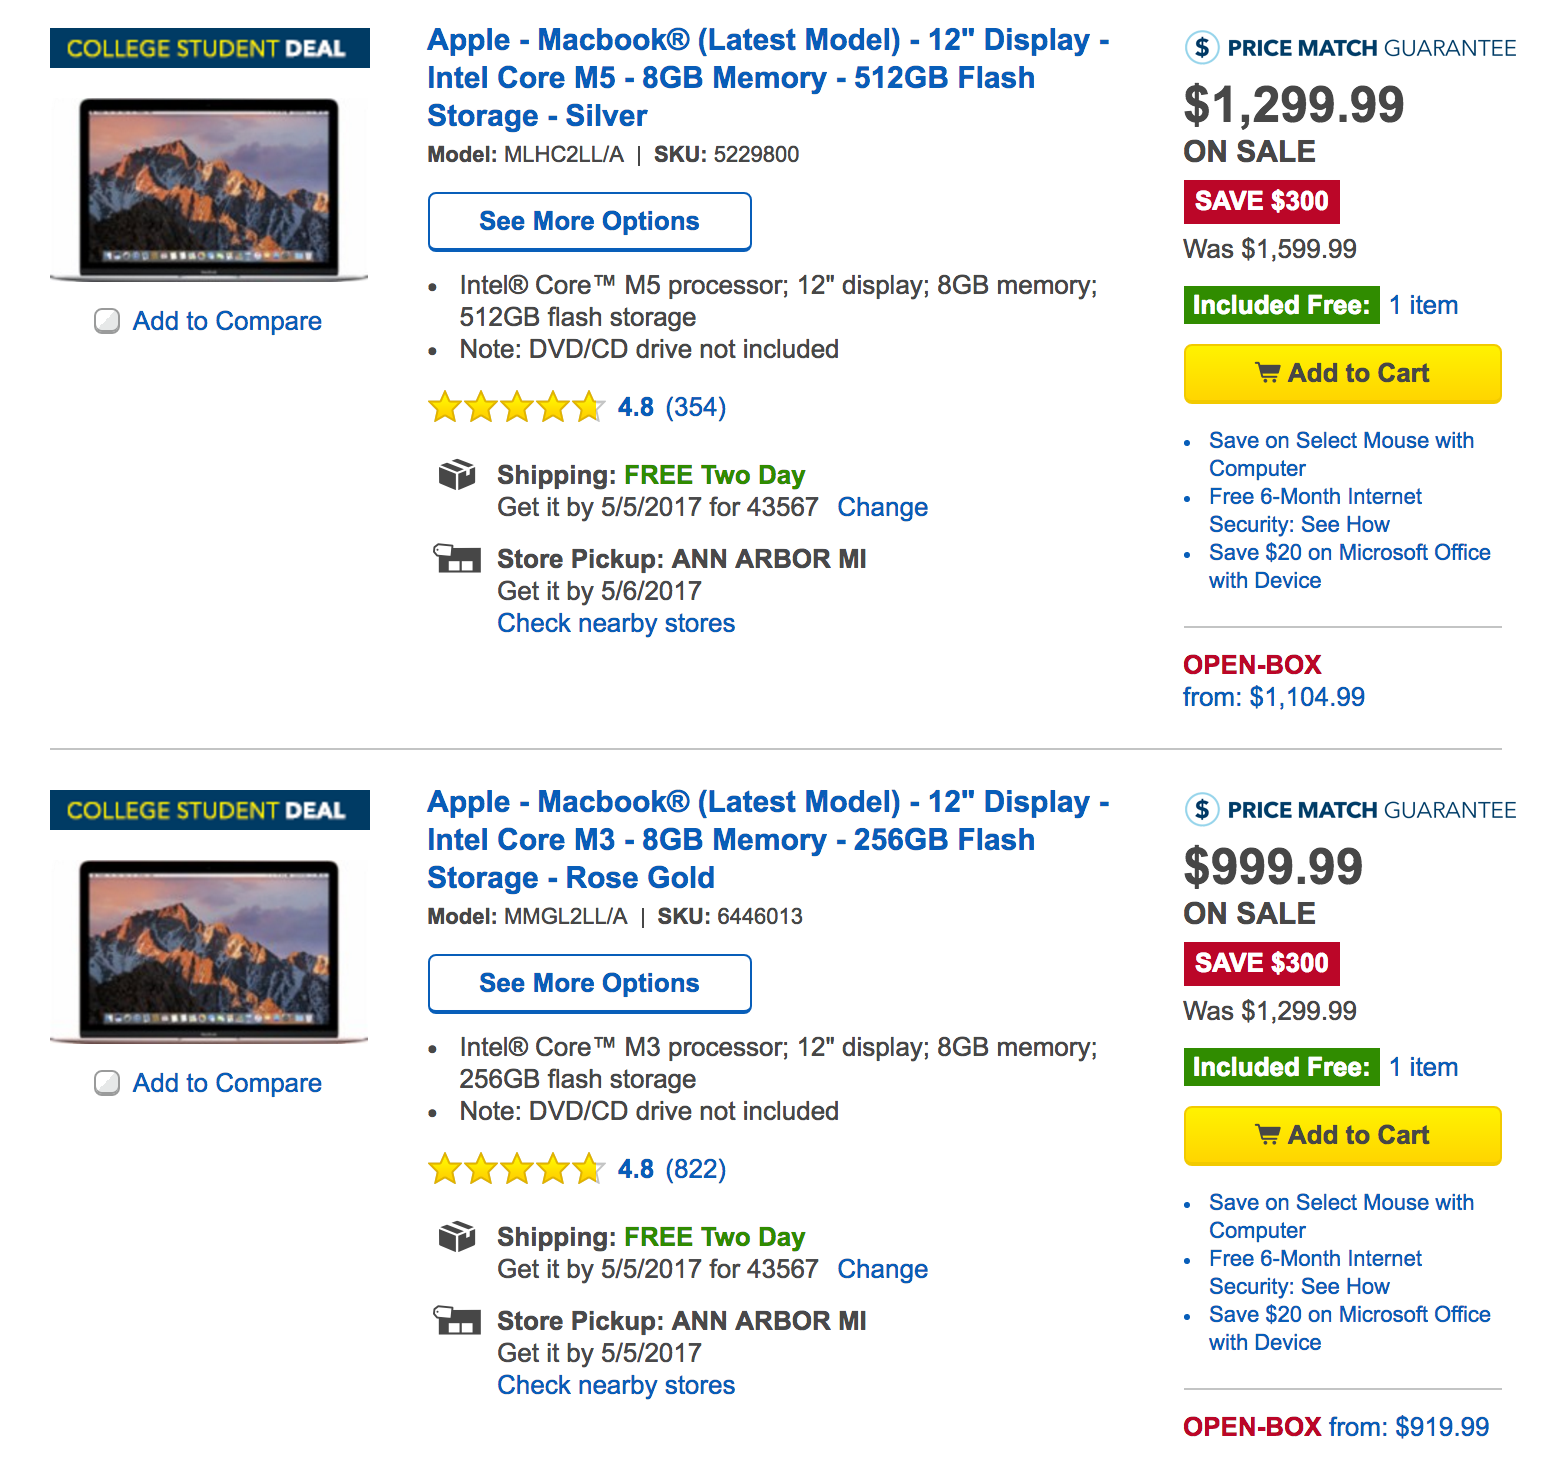Click the price match dollar icon on first listing
The width and height of the screenshot is (1566, 1458).
[1201, 47]
